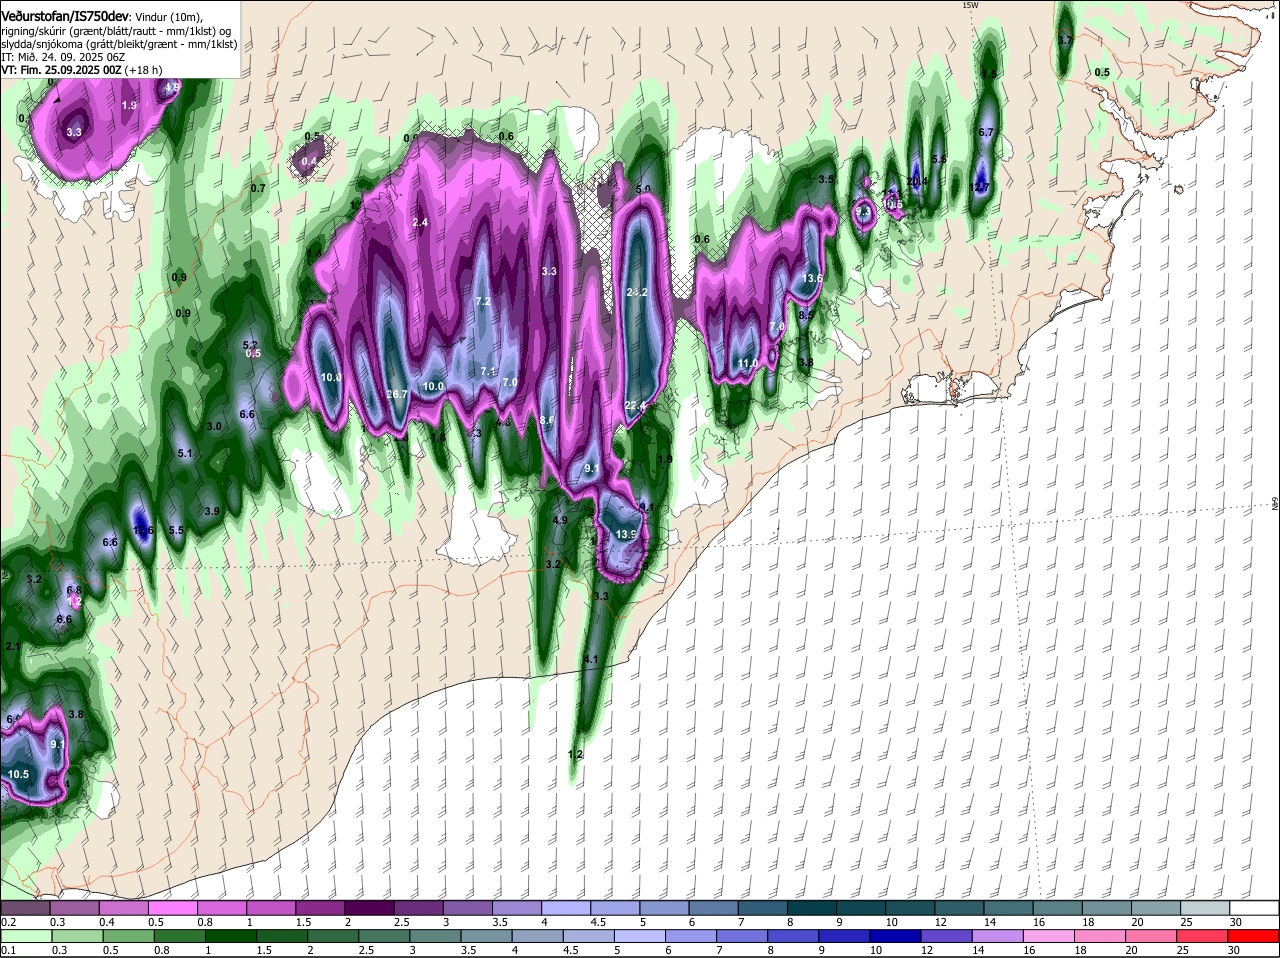1280x958 pixels.
Task: Click the 26.7 precipitation value on the map
Action: pos(397,394)
